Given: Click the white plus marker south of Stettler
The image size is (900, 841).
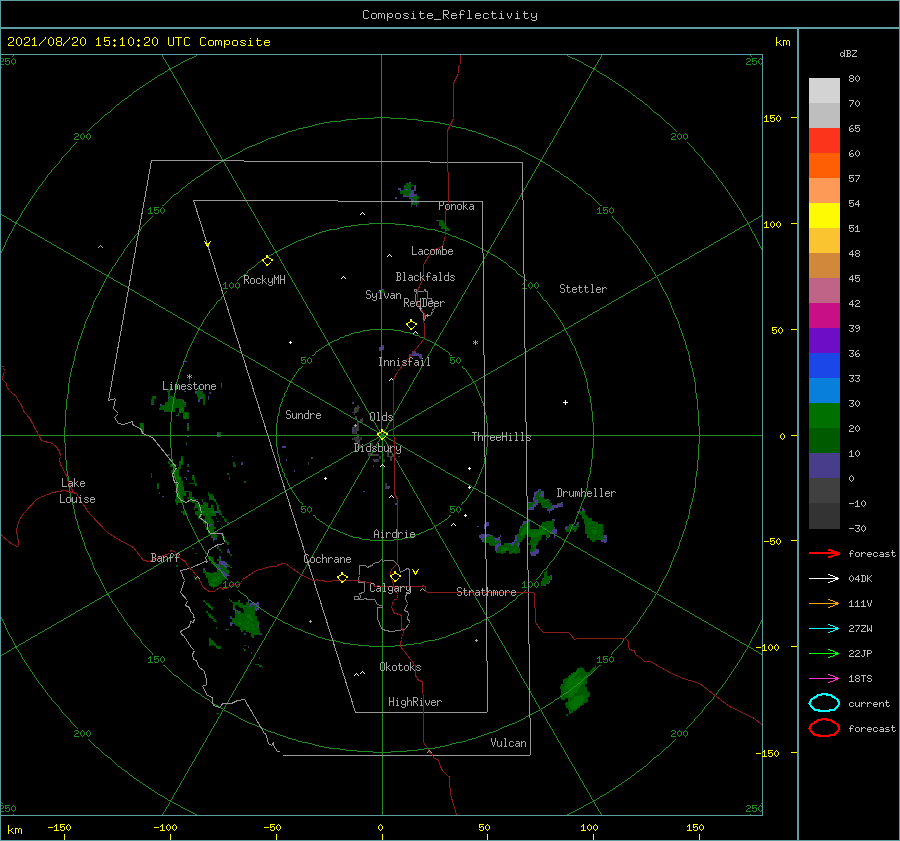Looking at the screenshot, I should click(565, 402).
